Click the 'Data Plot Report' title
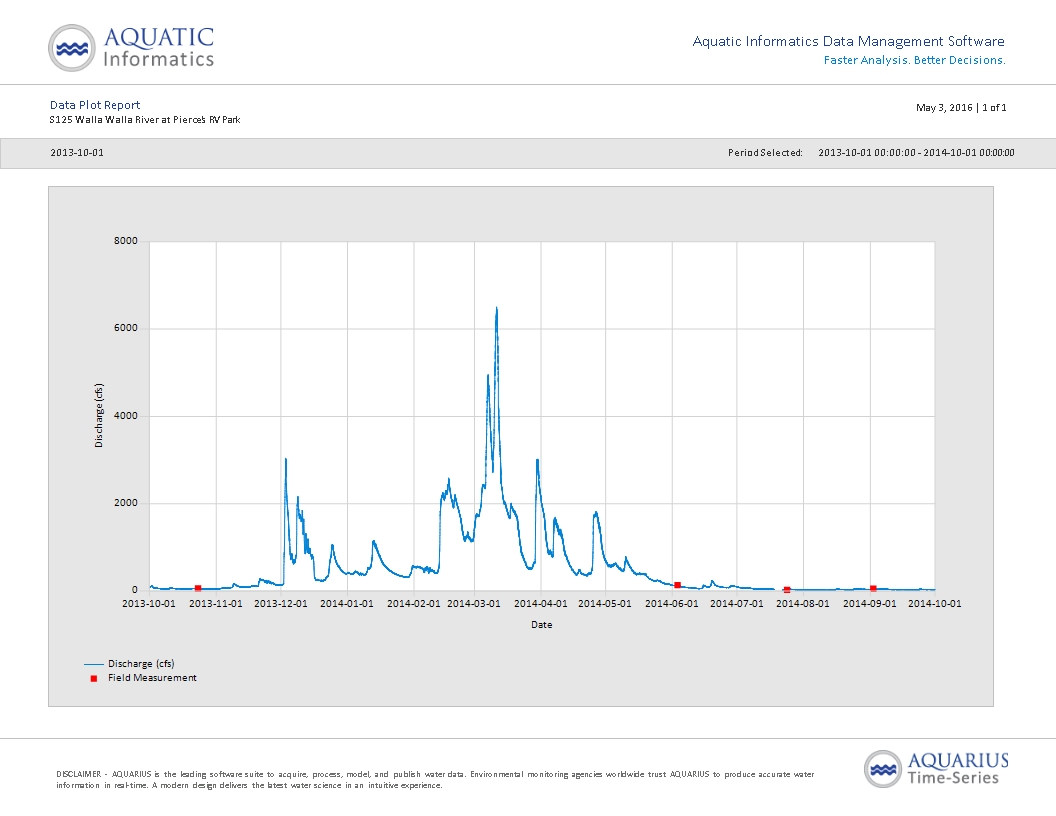1056x816 pixels. pyautogui.click(x=95, y=105)
